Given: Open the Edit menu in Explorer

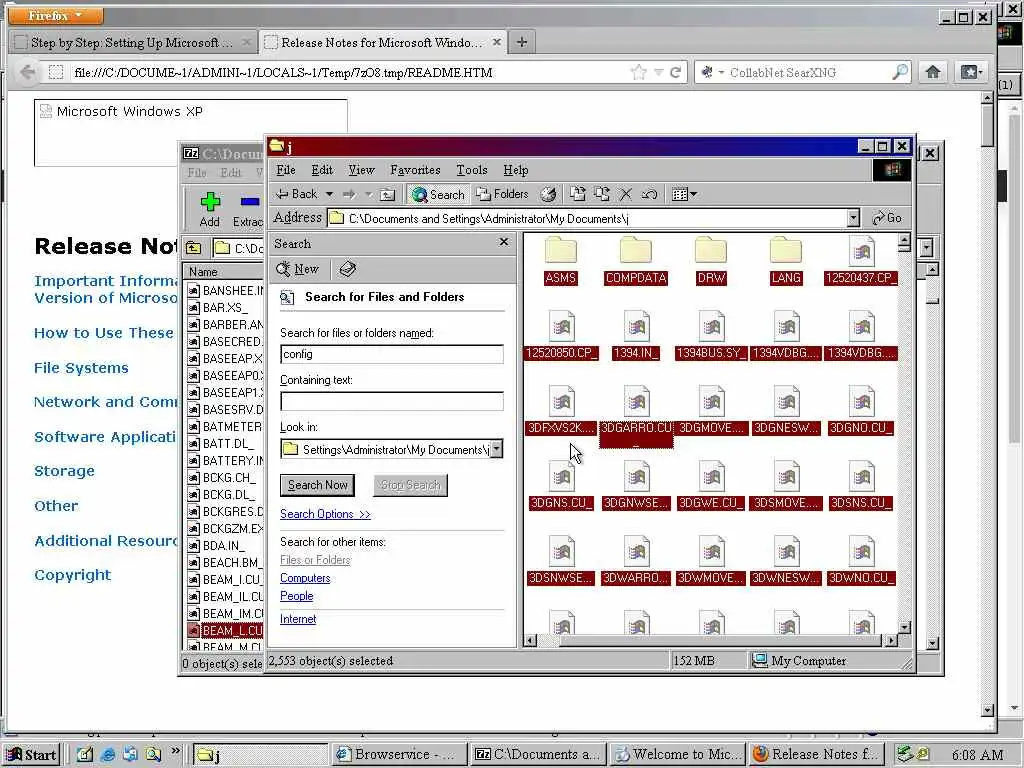Looking at the screenshot, I should pyautogui.click(x=322, y=170).
